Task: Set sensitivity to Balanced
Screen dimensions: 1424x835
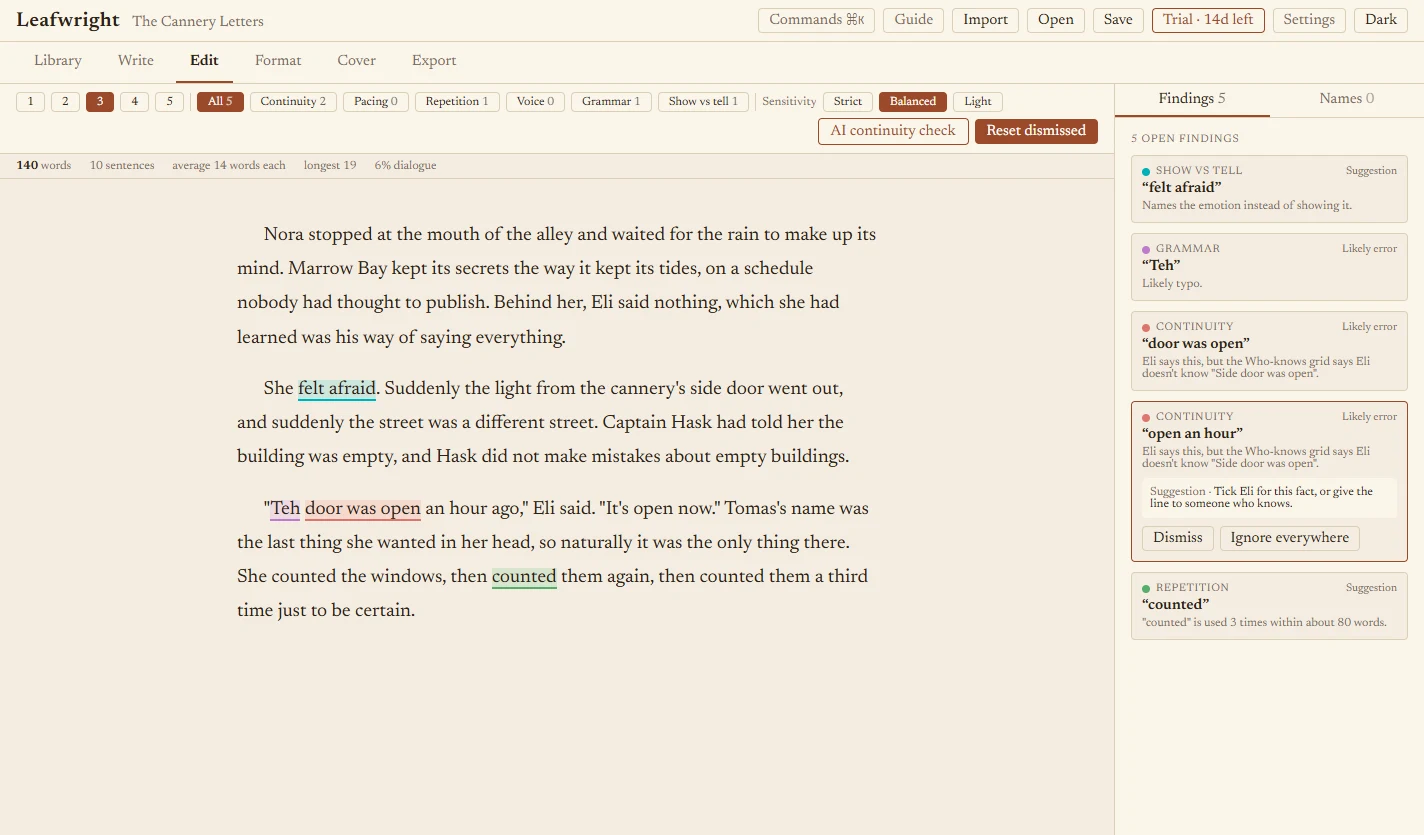Action: [x=913, y=101]
